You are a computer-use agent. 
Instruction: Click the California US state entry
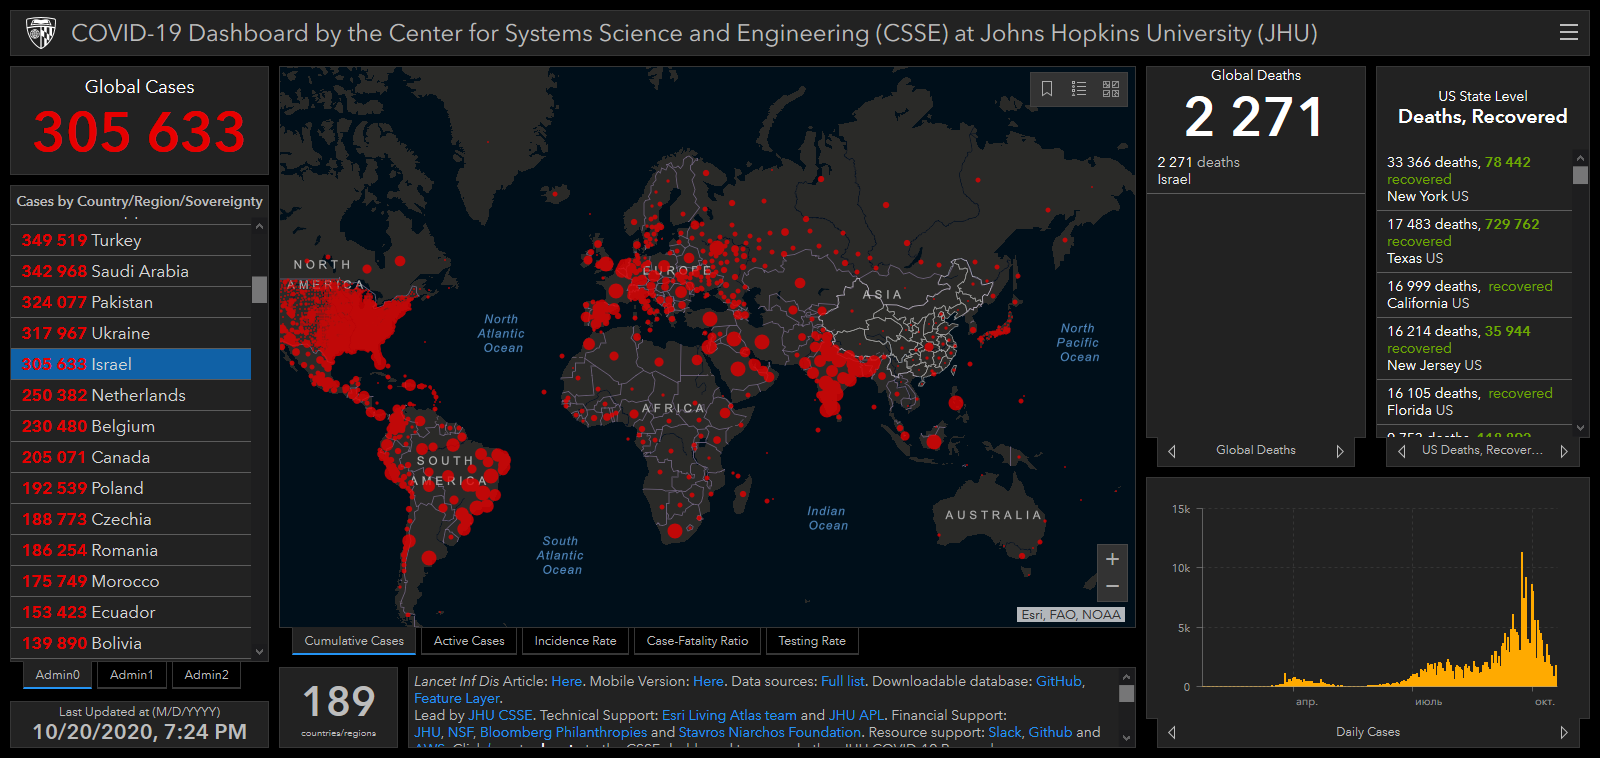point(1475,294)
